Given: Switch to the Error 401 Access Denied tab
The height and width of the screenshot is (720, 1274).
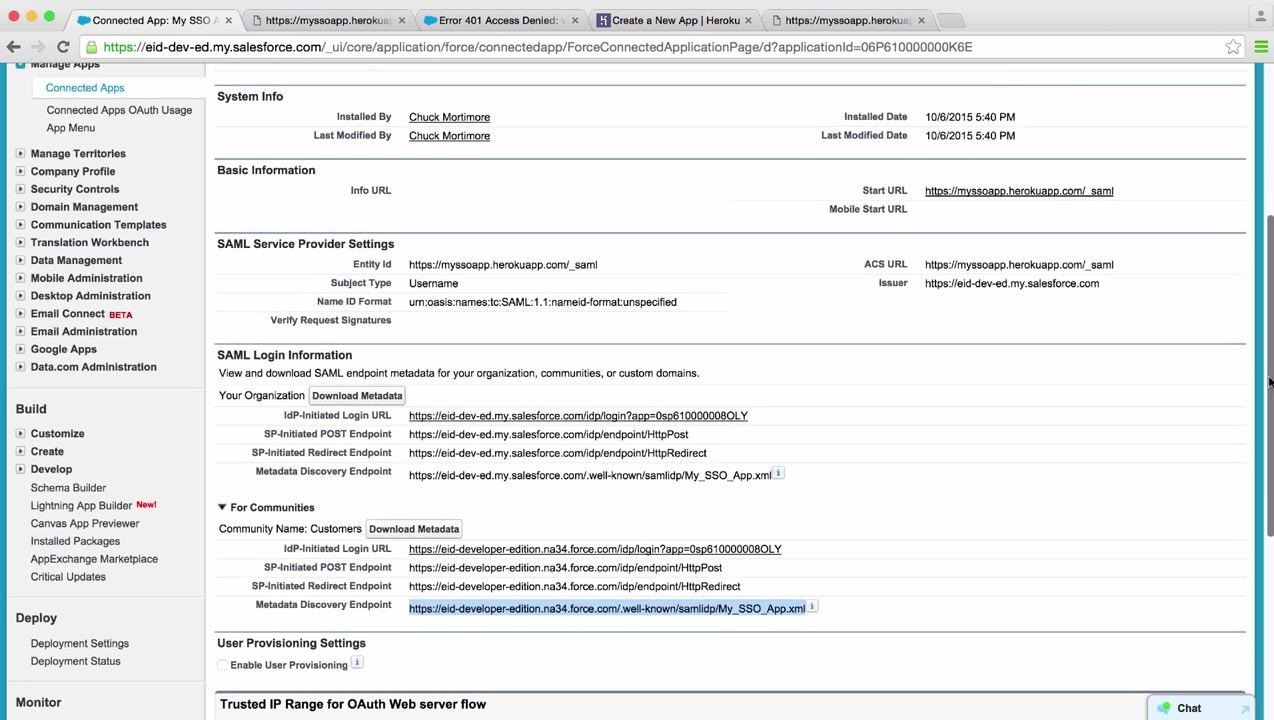Looking at the screenshot, I should tap(502, 20).
